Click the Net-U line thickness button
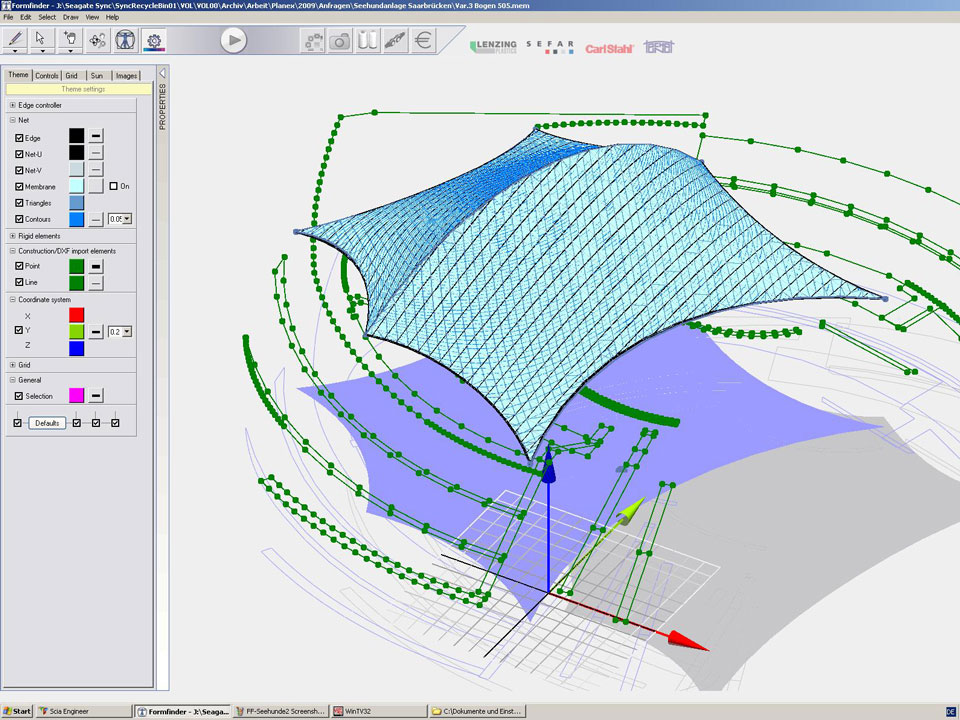Image resolution: width=960 pixels, height=720 pixels. tap(95, 153)
